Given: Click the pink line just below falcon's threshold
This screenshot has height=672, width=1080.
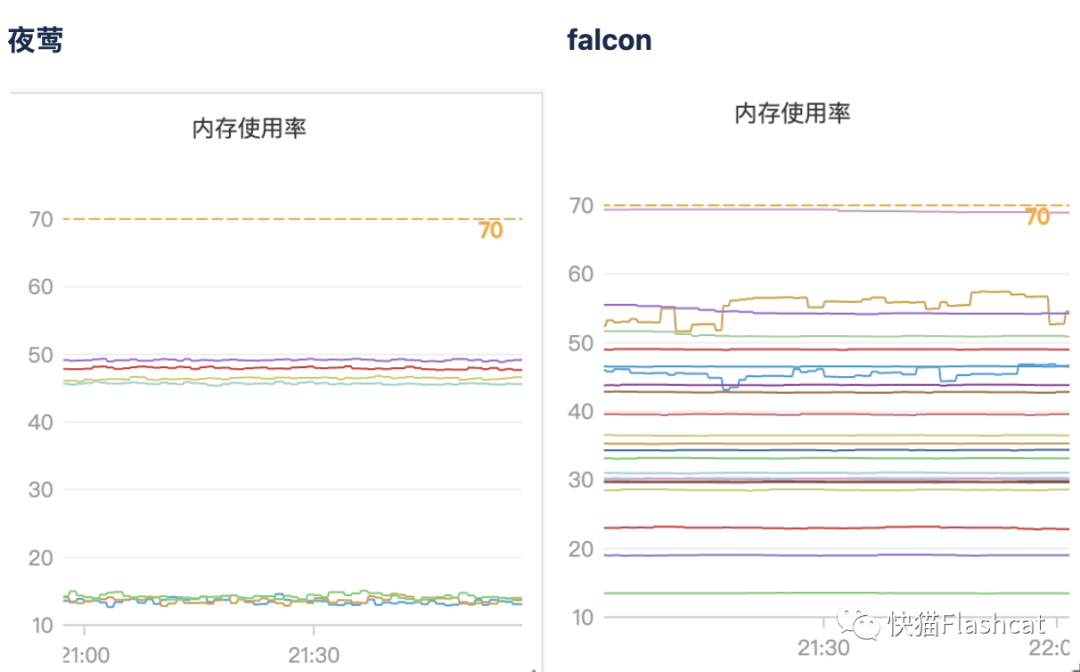Looking at the screenshot, I should click(800, 210).
